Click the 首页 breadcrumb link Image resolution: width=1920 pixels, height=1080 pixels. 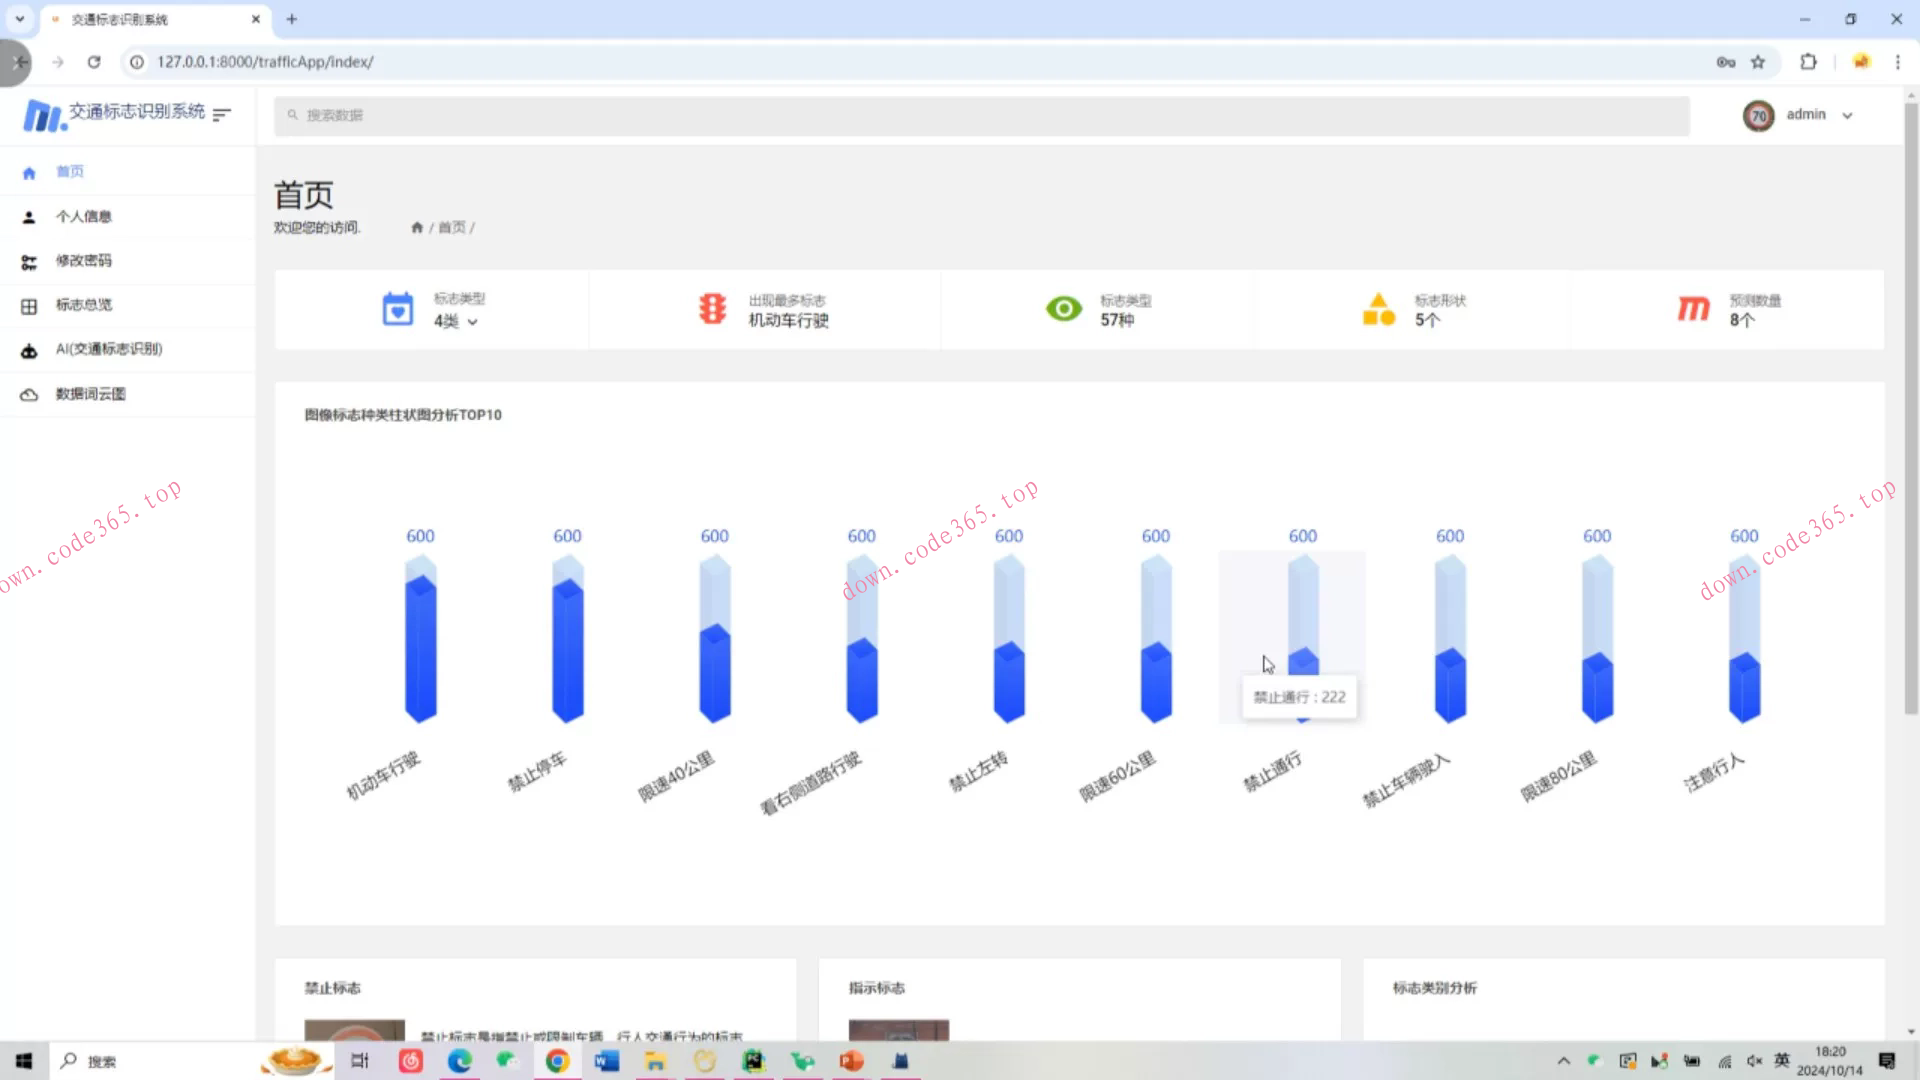(452, 228)
